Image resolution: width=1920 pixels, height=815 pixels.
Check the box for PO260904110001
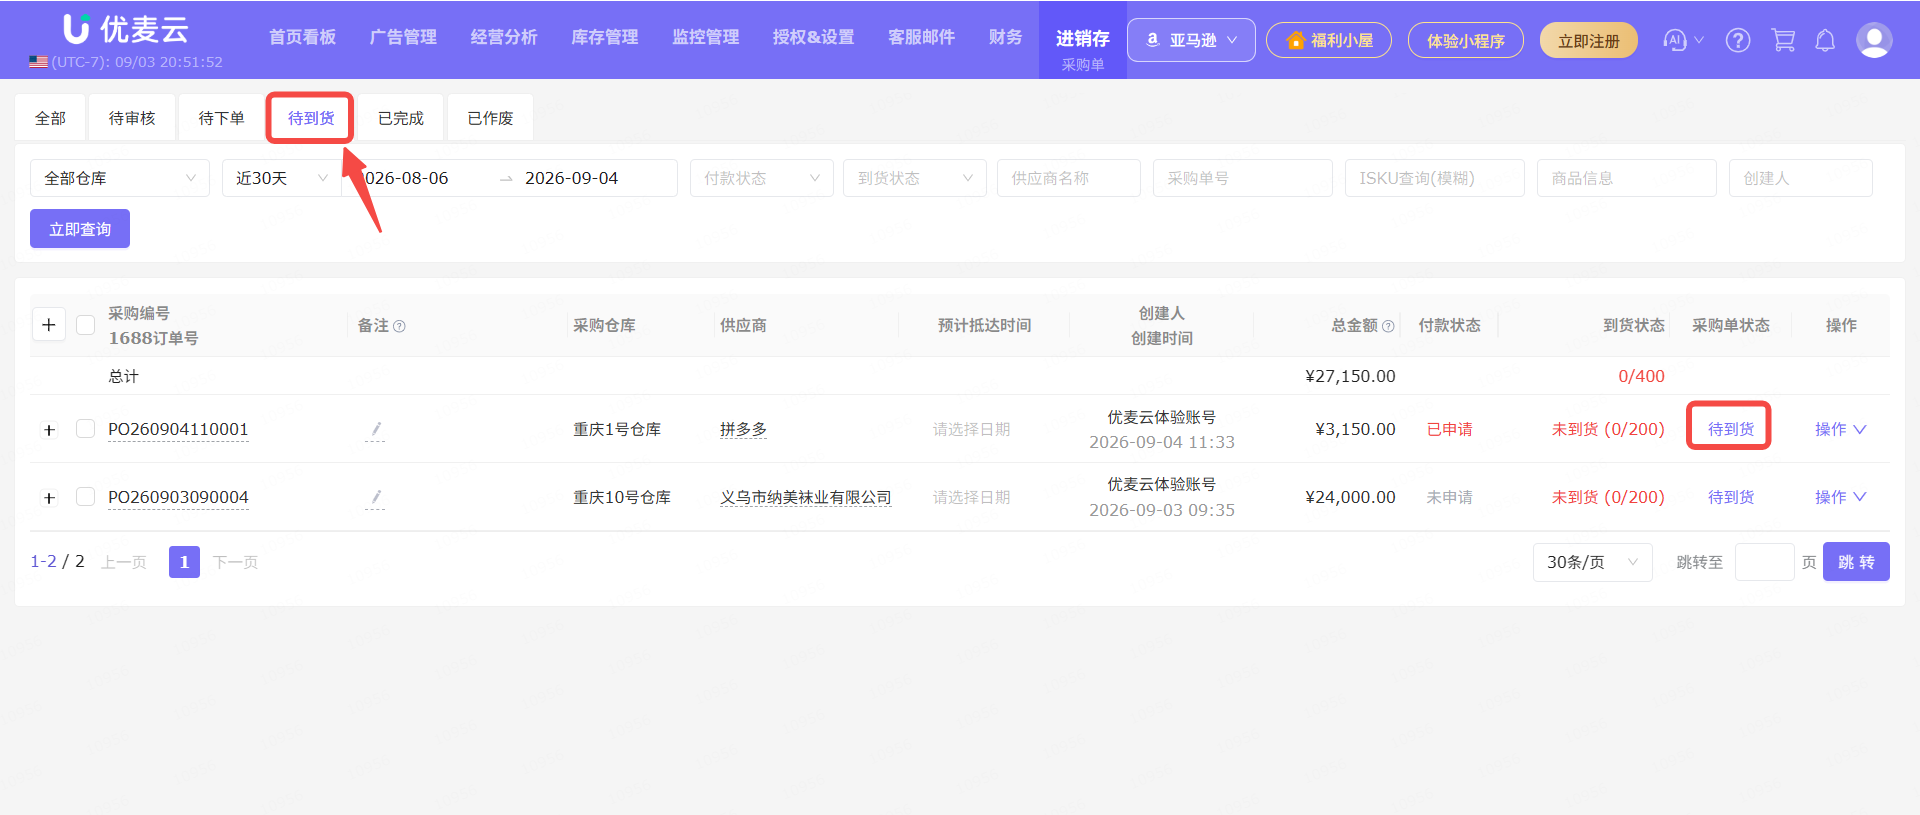pos(86,429)
